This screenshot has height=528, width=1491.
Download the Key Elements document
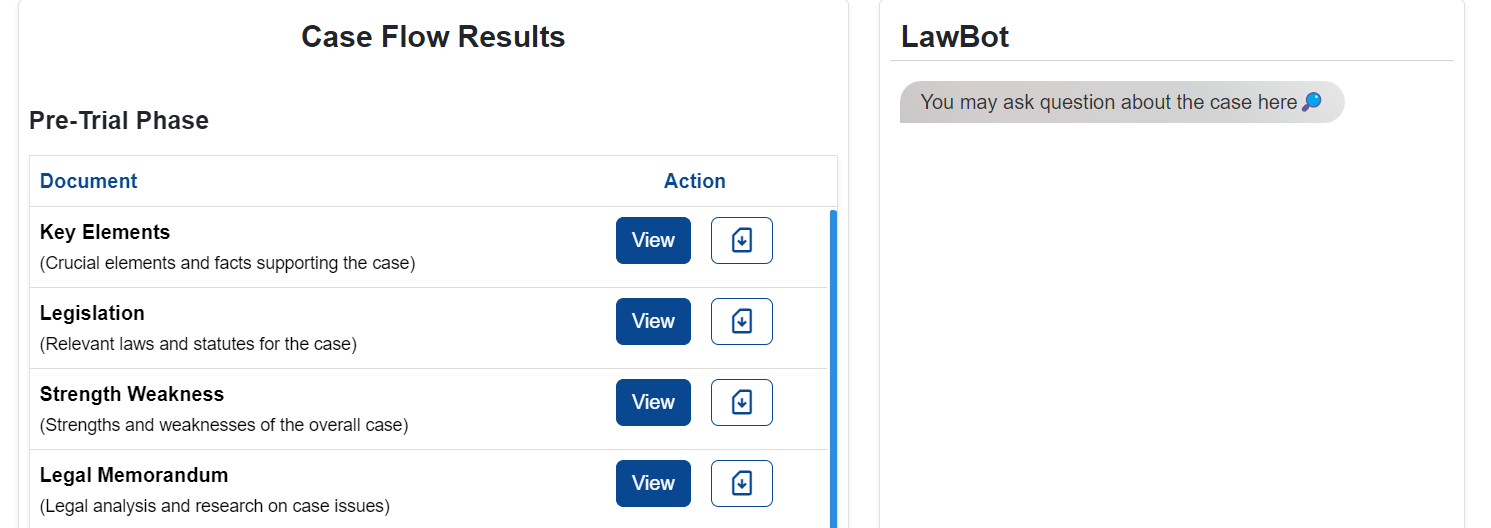(741, 240)
